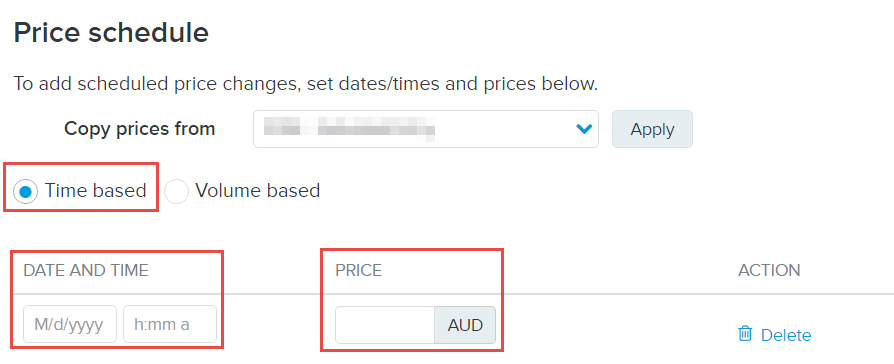This screenshot has height=364, width=894.
Task: Click the Time based label text
Action: click(x=96, y=190)
